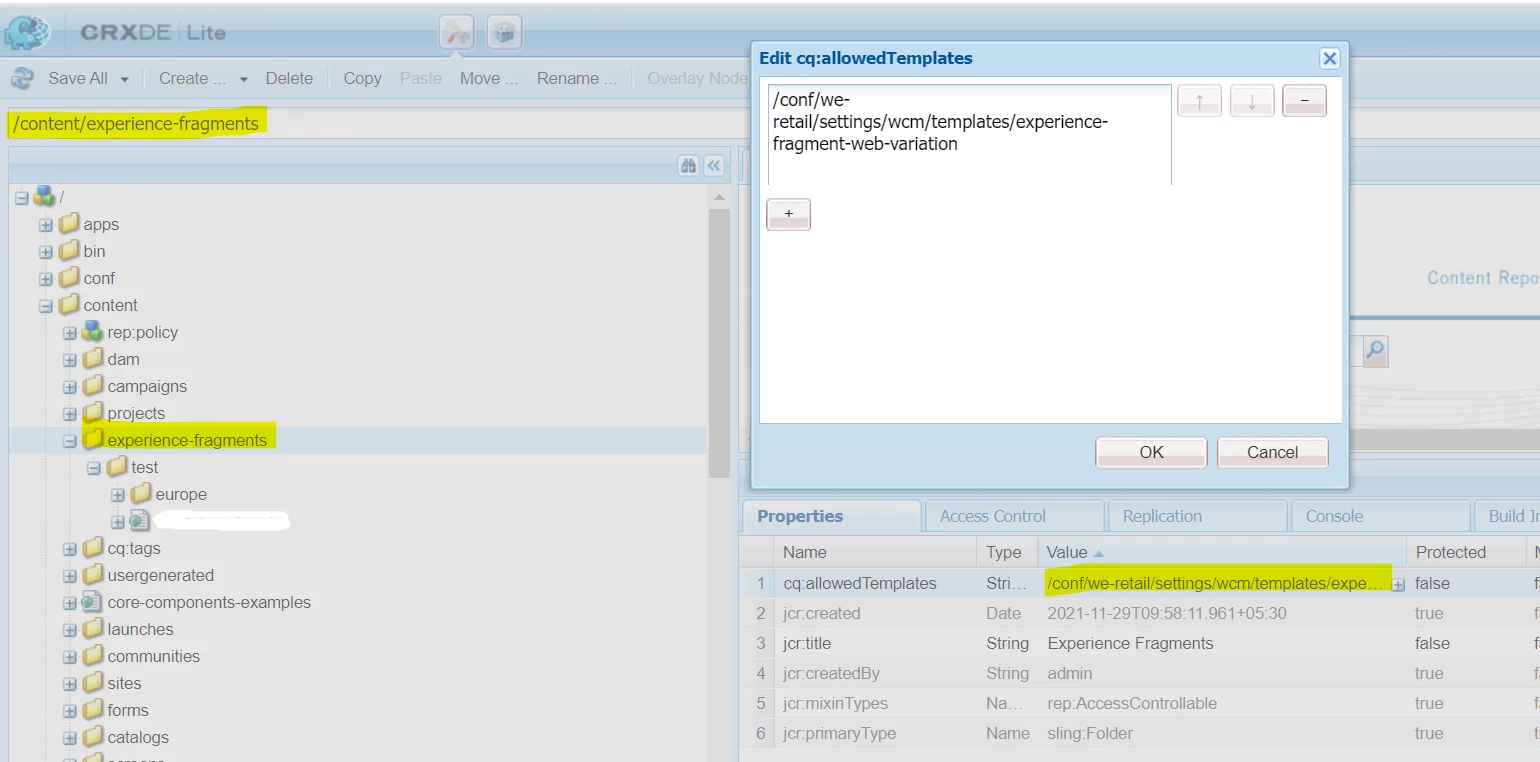Click Move in the toolbar
The width and height of the screenshot is (1540, 762).
coord(489,78)
